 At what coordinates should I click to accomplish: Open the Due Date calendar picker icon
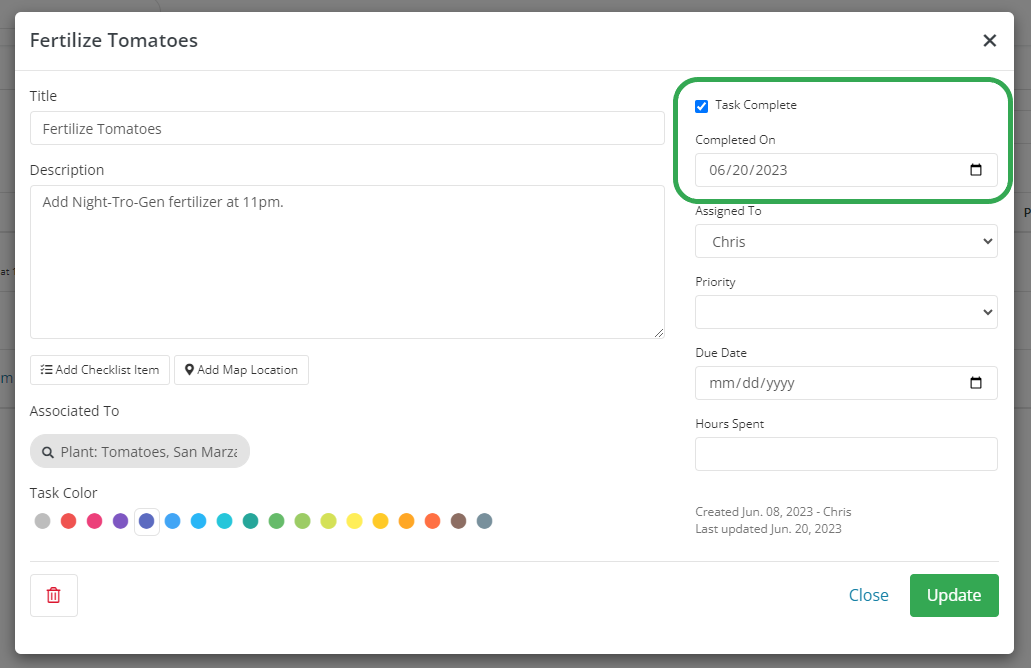coord(976,383)
